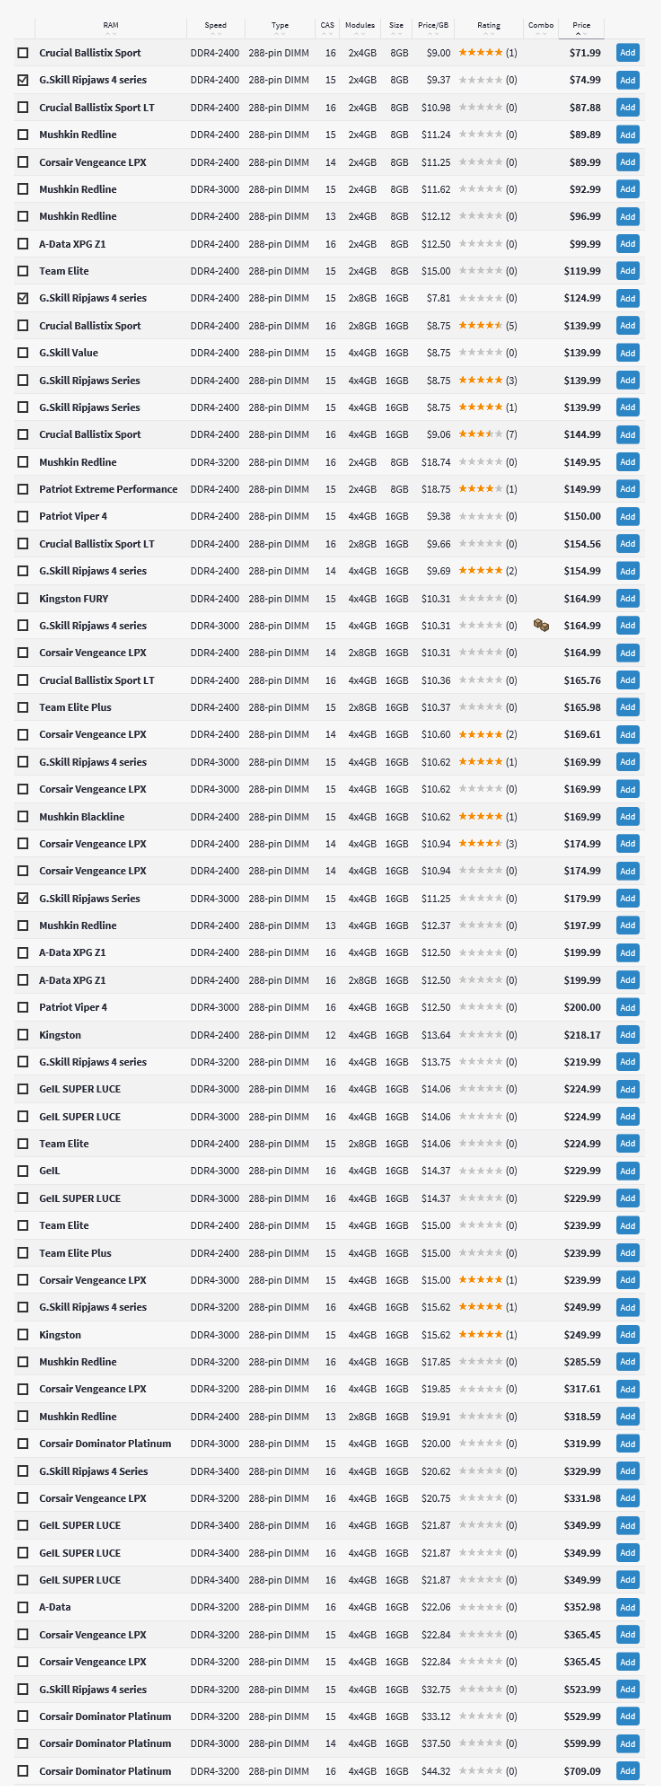Click star rating of G.Skill Ripjaws 4 $154.99
Viewport: 661px width, 1786px height.
[481, 571]
